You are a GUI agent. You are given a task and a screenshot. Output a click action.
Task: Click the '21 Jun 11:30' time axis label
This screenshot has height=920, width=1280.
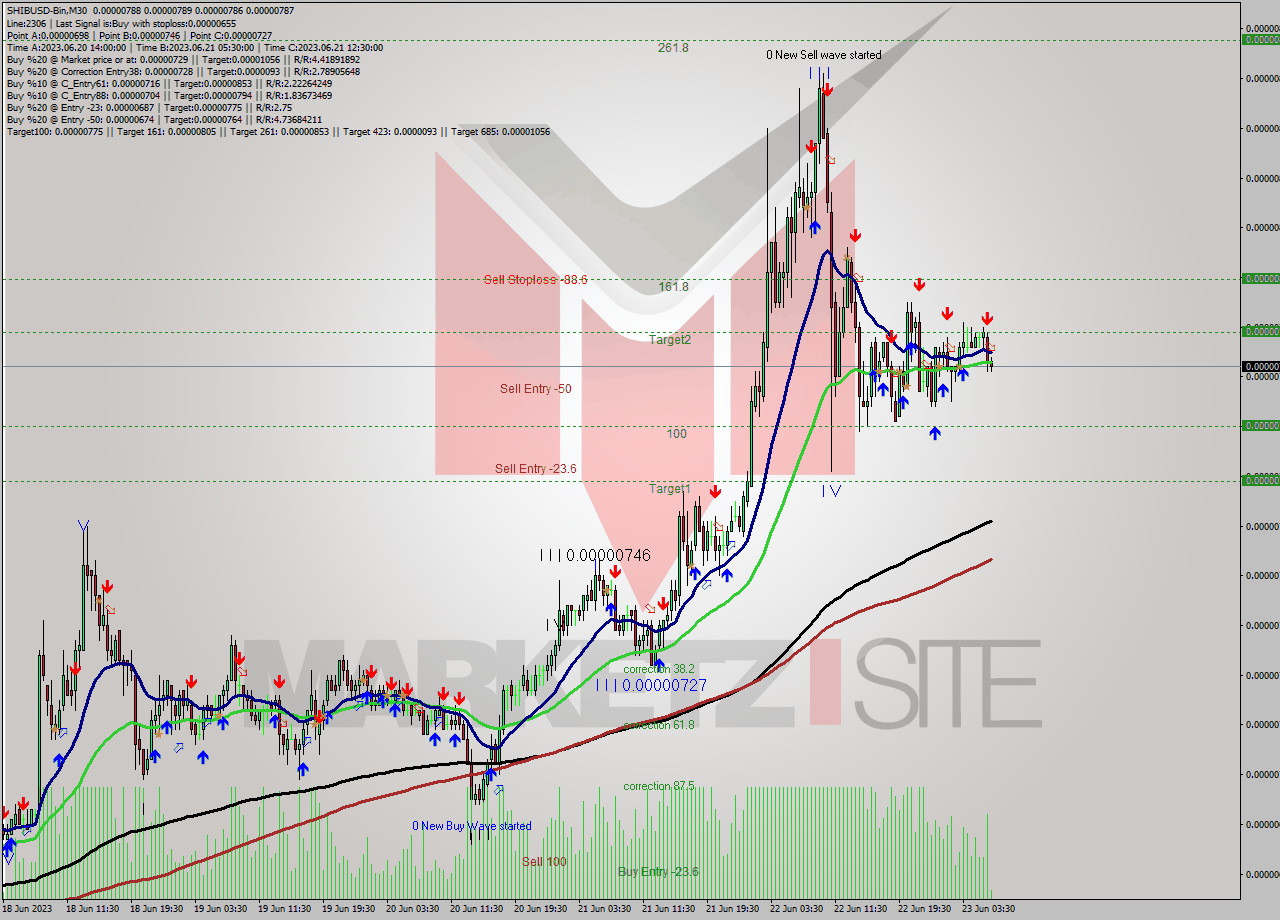click(x=669, y=909)
